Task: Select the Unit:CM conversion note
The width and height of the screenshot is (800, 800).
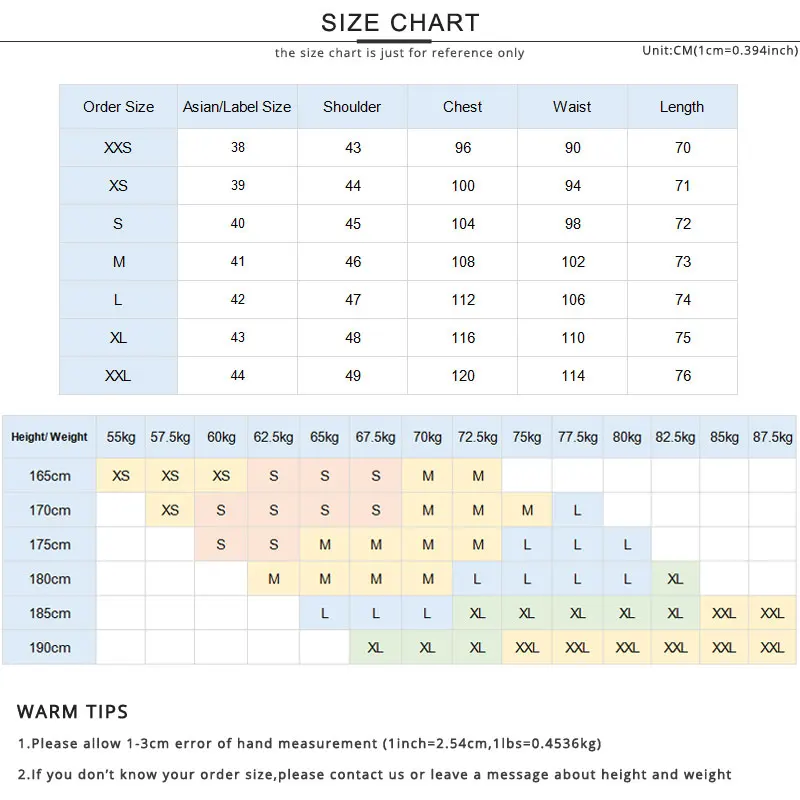Action: click(720, 50)
